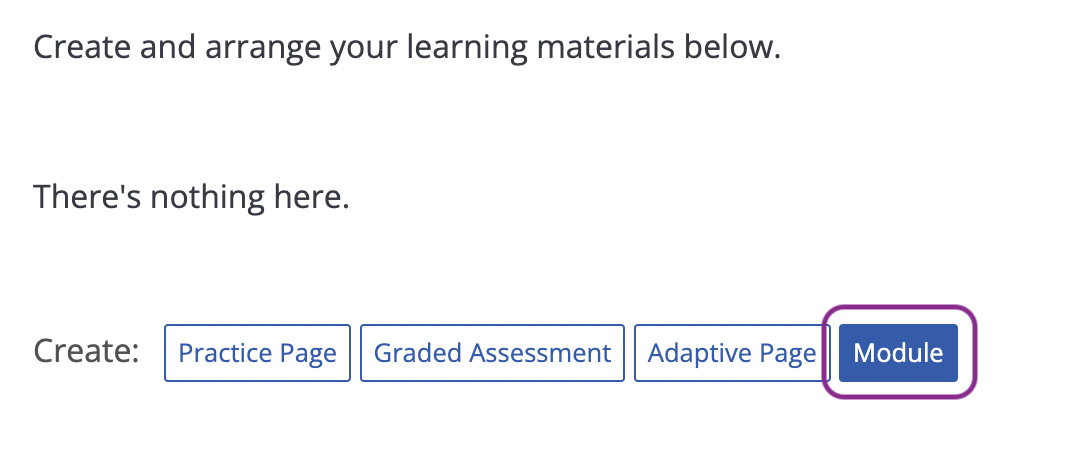Open Graded Assessment creation
This screenshot has width=1066, height=466.
(492, 353)
